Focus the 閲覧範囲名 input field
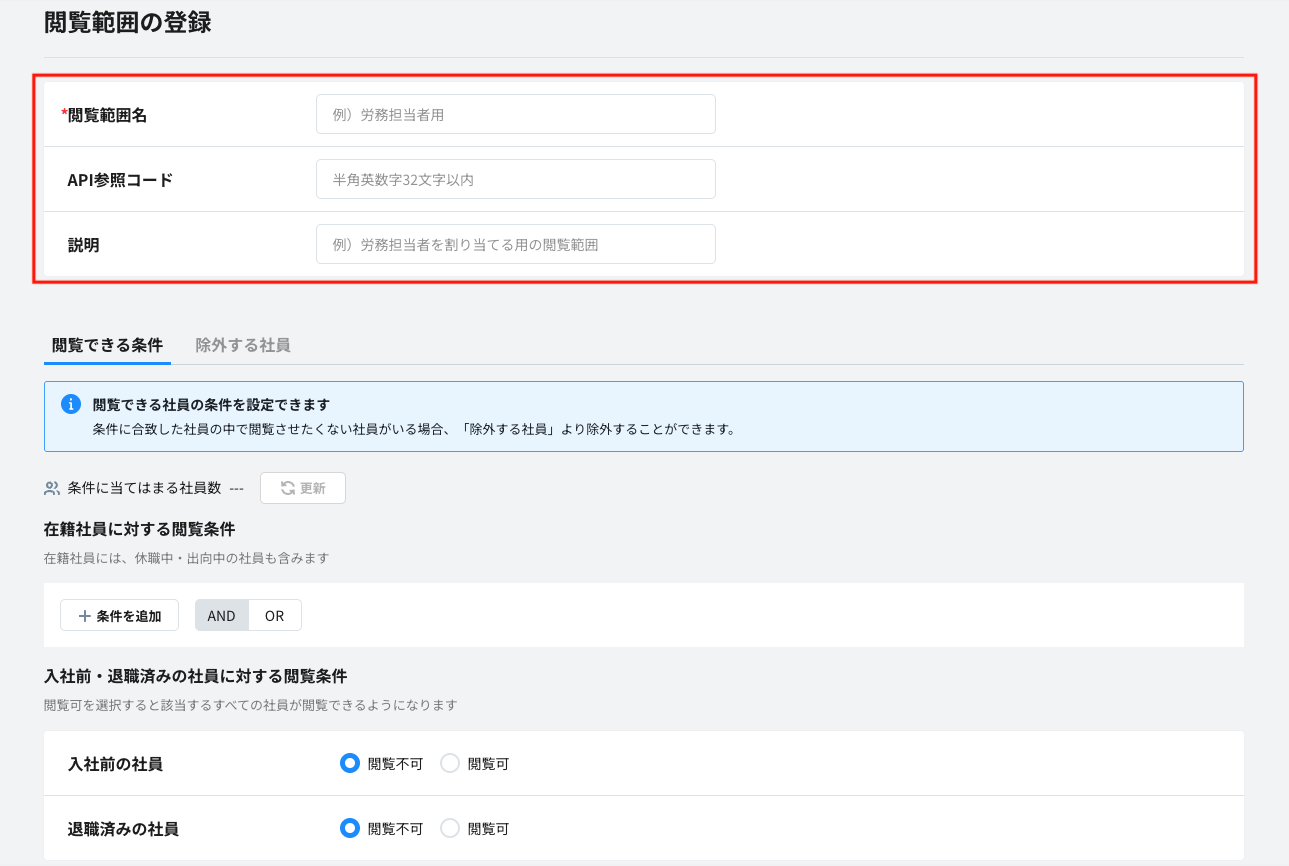1289x866 pixels. (x=515, y=115)
